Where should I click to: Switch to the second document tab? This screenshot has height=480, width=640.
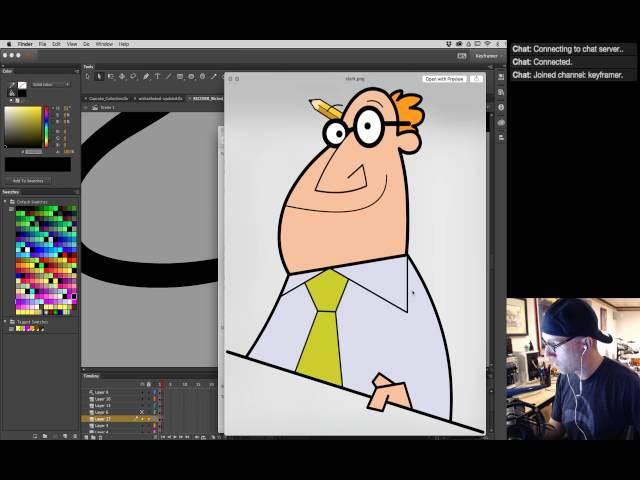coord(160,98)
